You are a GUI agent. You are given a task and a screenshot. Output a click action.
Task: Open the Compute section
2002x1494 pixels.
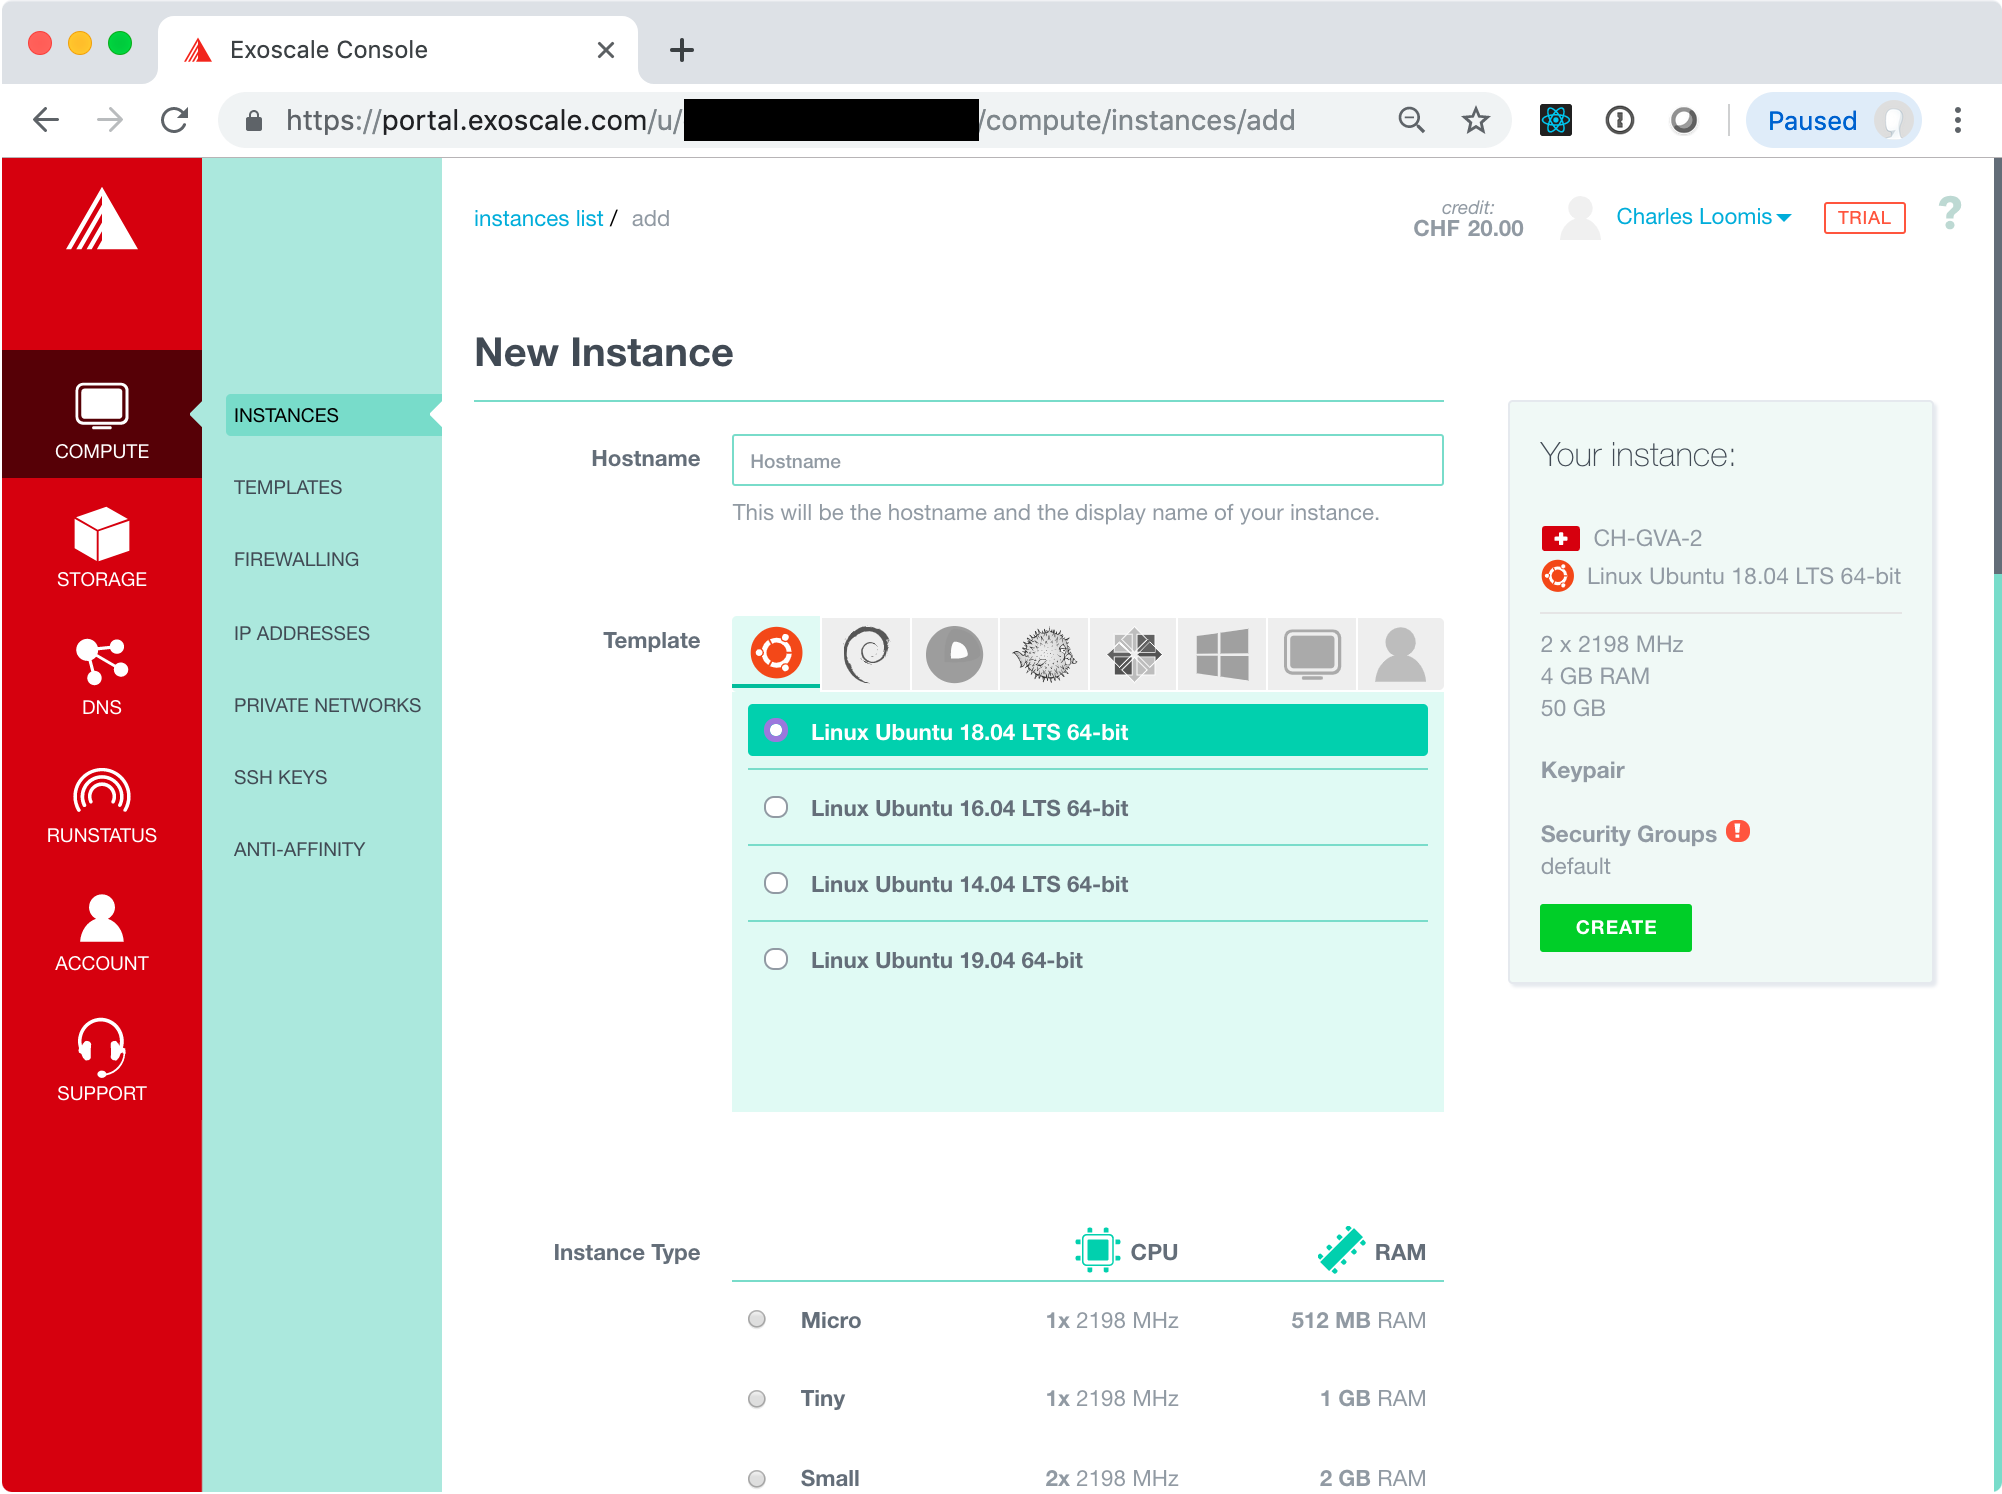coord(102,415)
